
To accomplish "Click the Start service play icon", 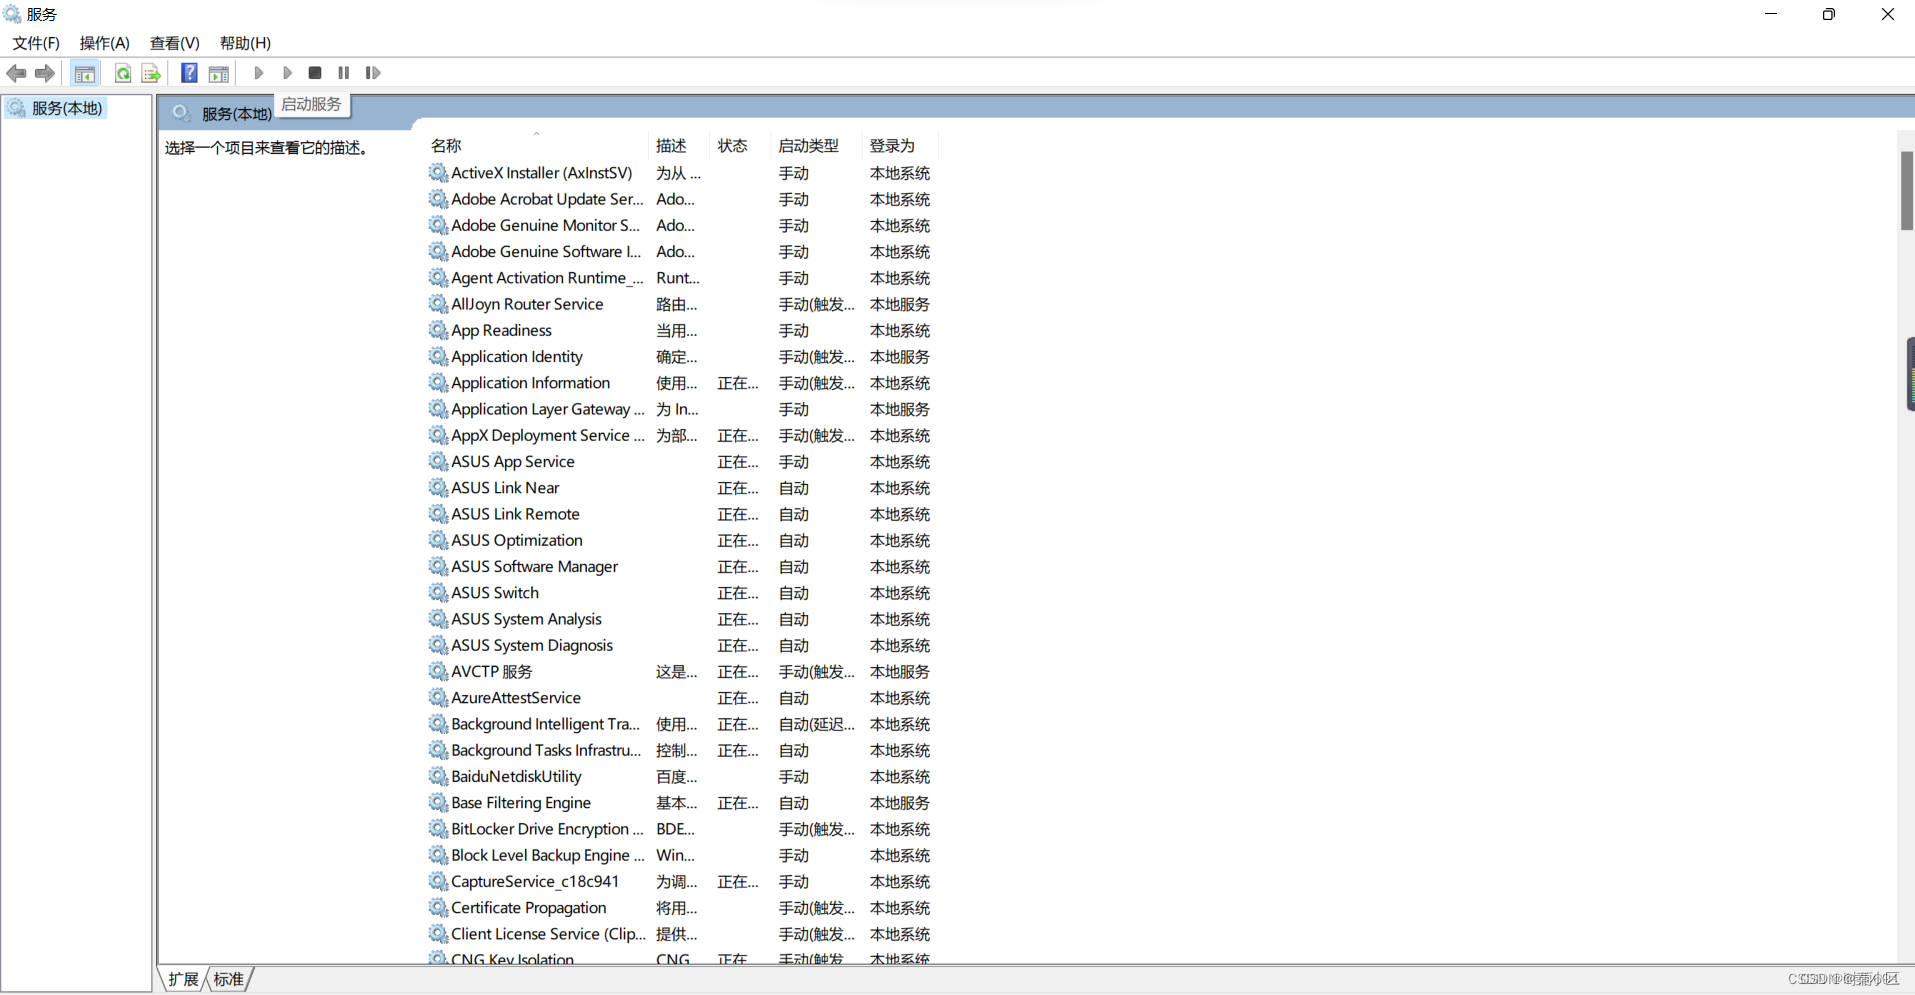I will 259,73.
